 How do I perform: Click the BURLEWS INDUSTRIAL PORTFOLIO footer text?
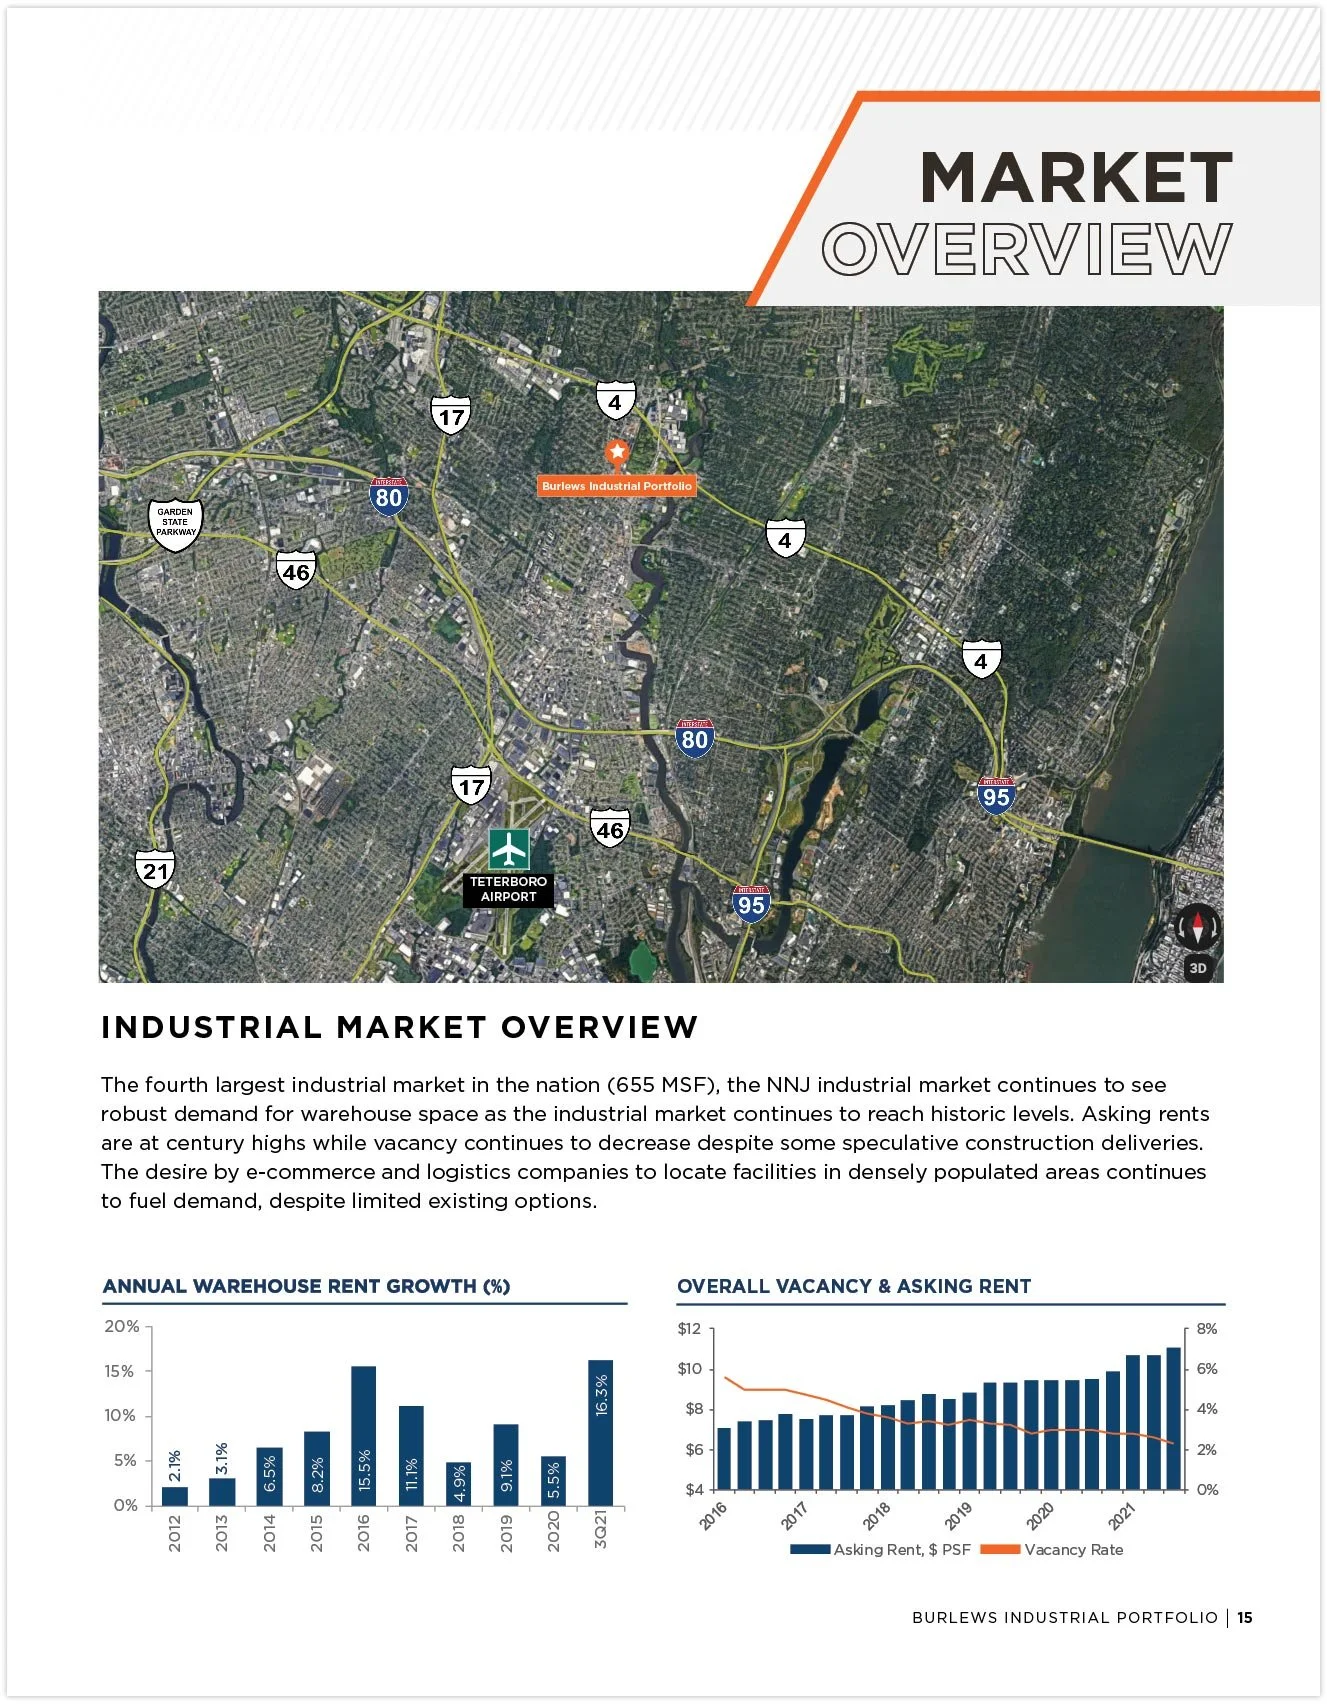[x=1065, y=1617]
